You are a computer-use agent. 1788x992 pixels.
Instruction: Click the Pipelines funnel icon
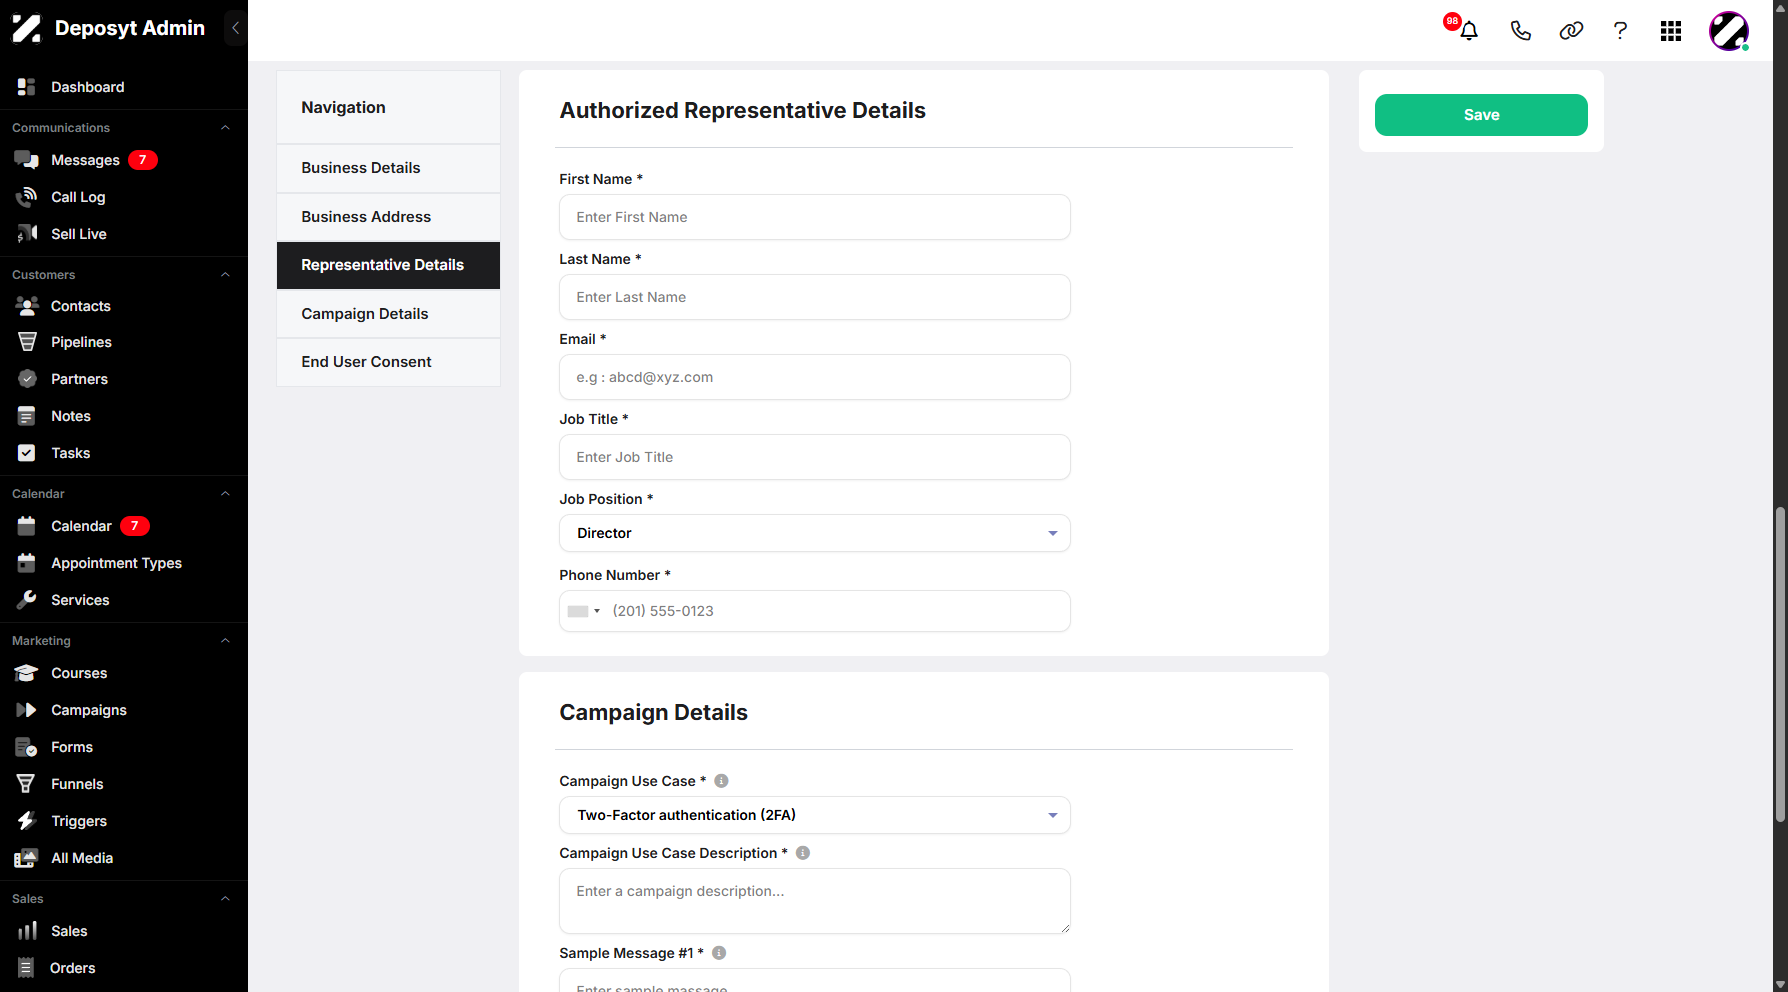pos(27,342)
